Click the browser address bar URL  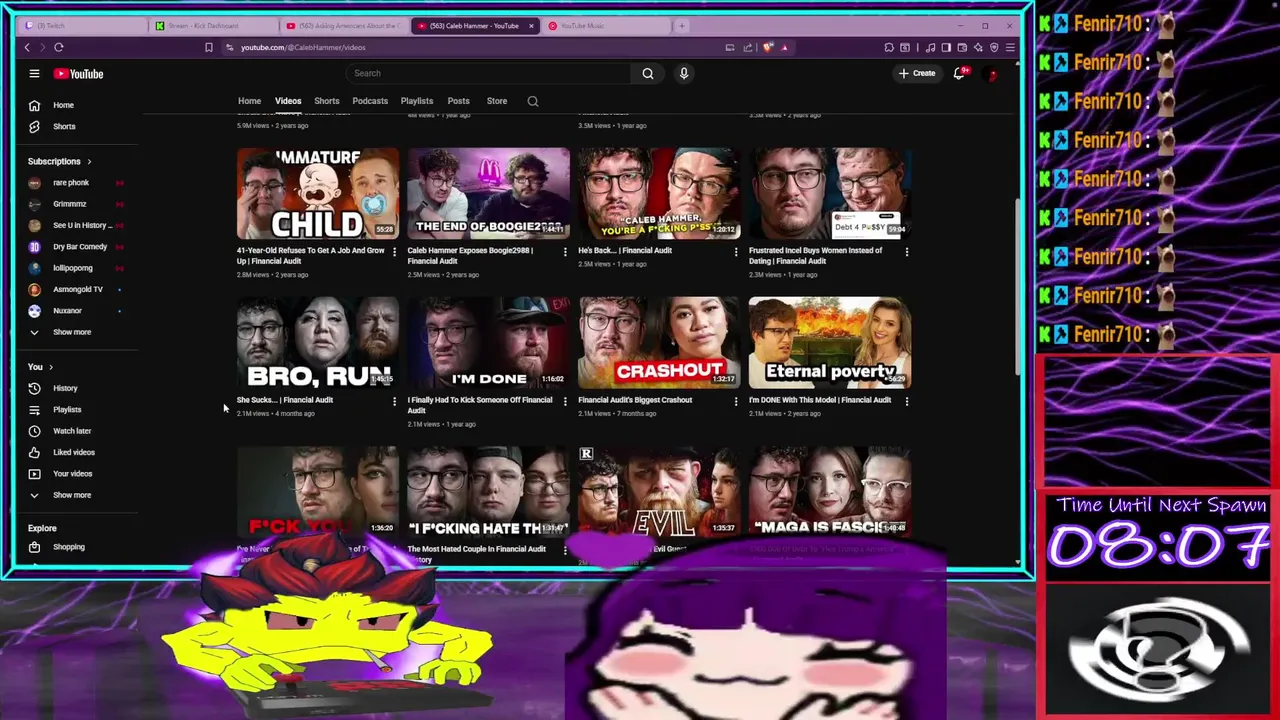[303, 47]
